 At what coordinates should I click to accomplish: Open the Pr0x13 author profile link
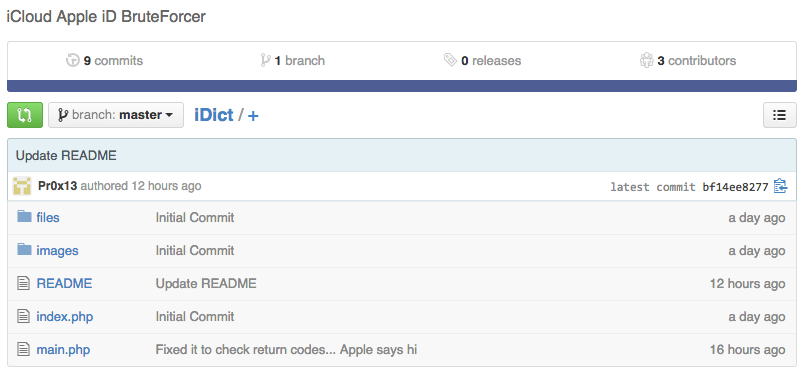[x=57, y=186]
